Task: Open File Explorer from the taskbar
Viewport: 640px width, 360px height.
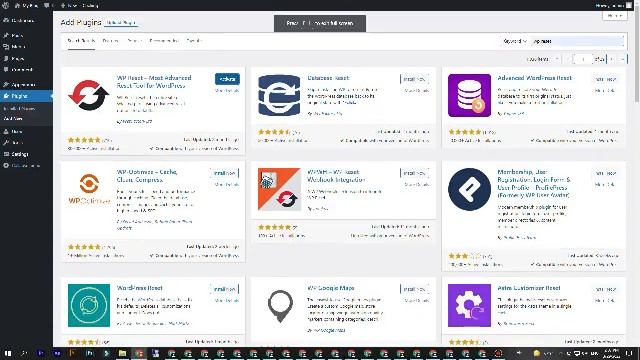Action: 122,353
